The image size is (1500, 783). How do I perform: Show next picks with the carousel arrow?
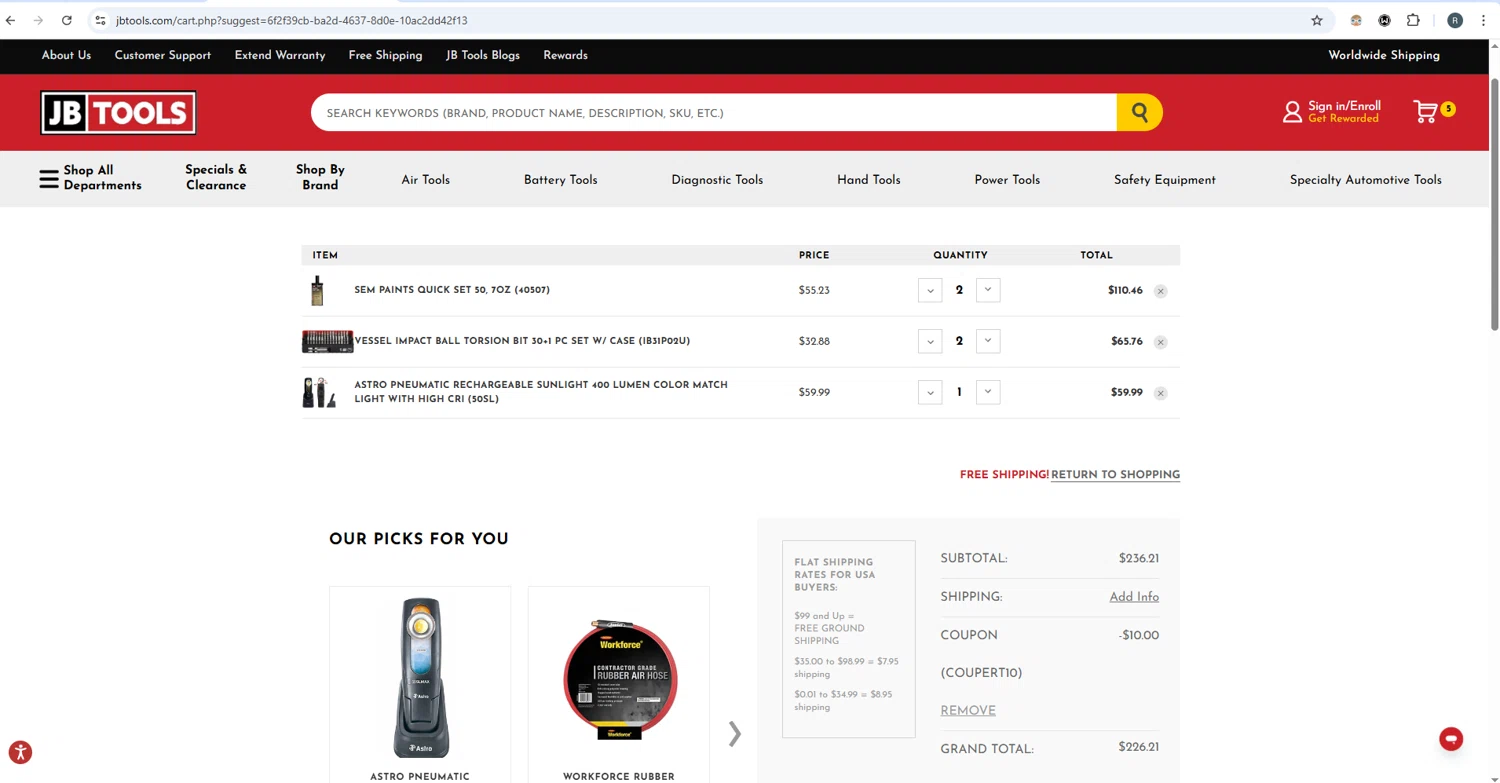pyautogui.click(x=735, y=734)
